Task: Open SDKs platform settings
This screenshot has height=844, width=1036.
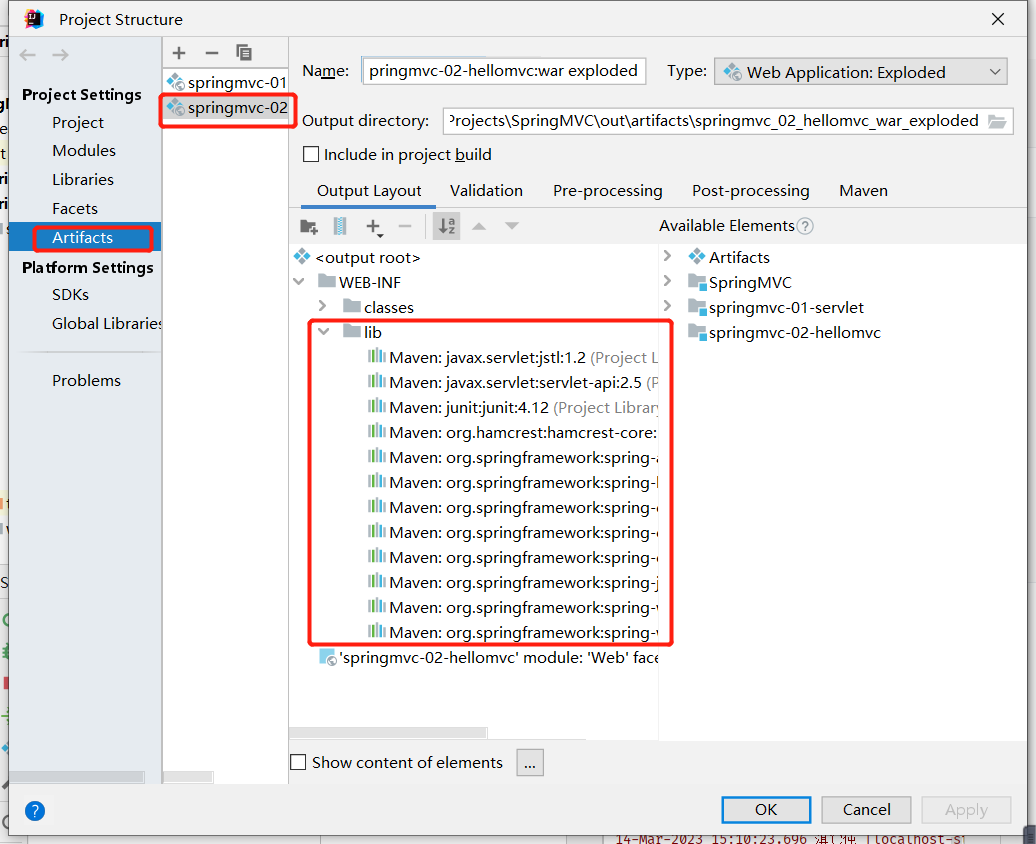Action: point(70,295)
